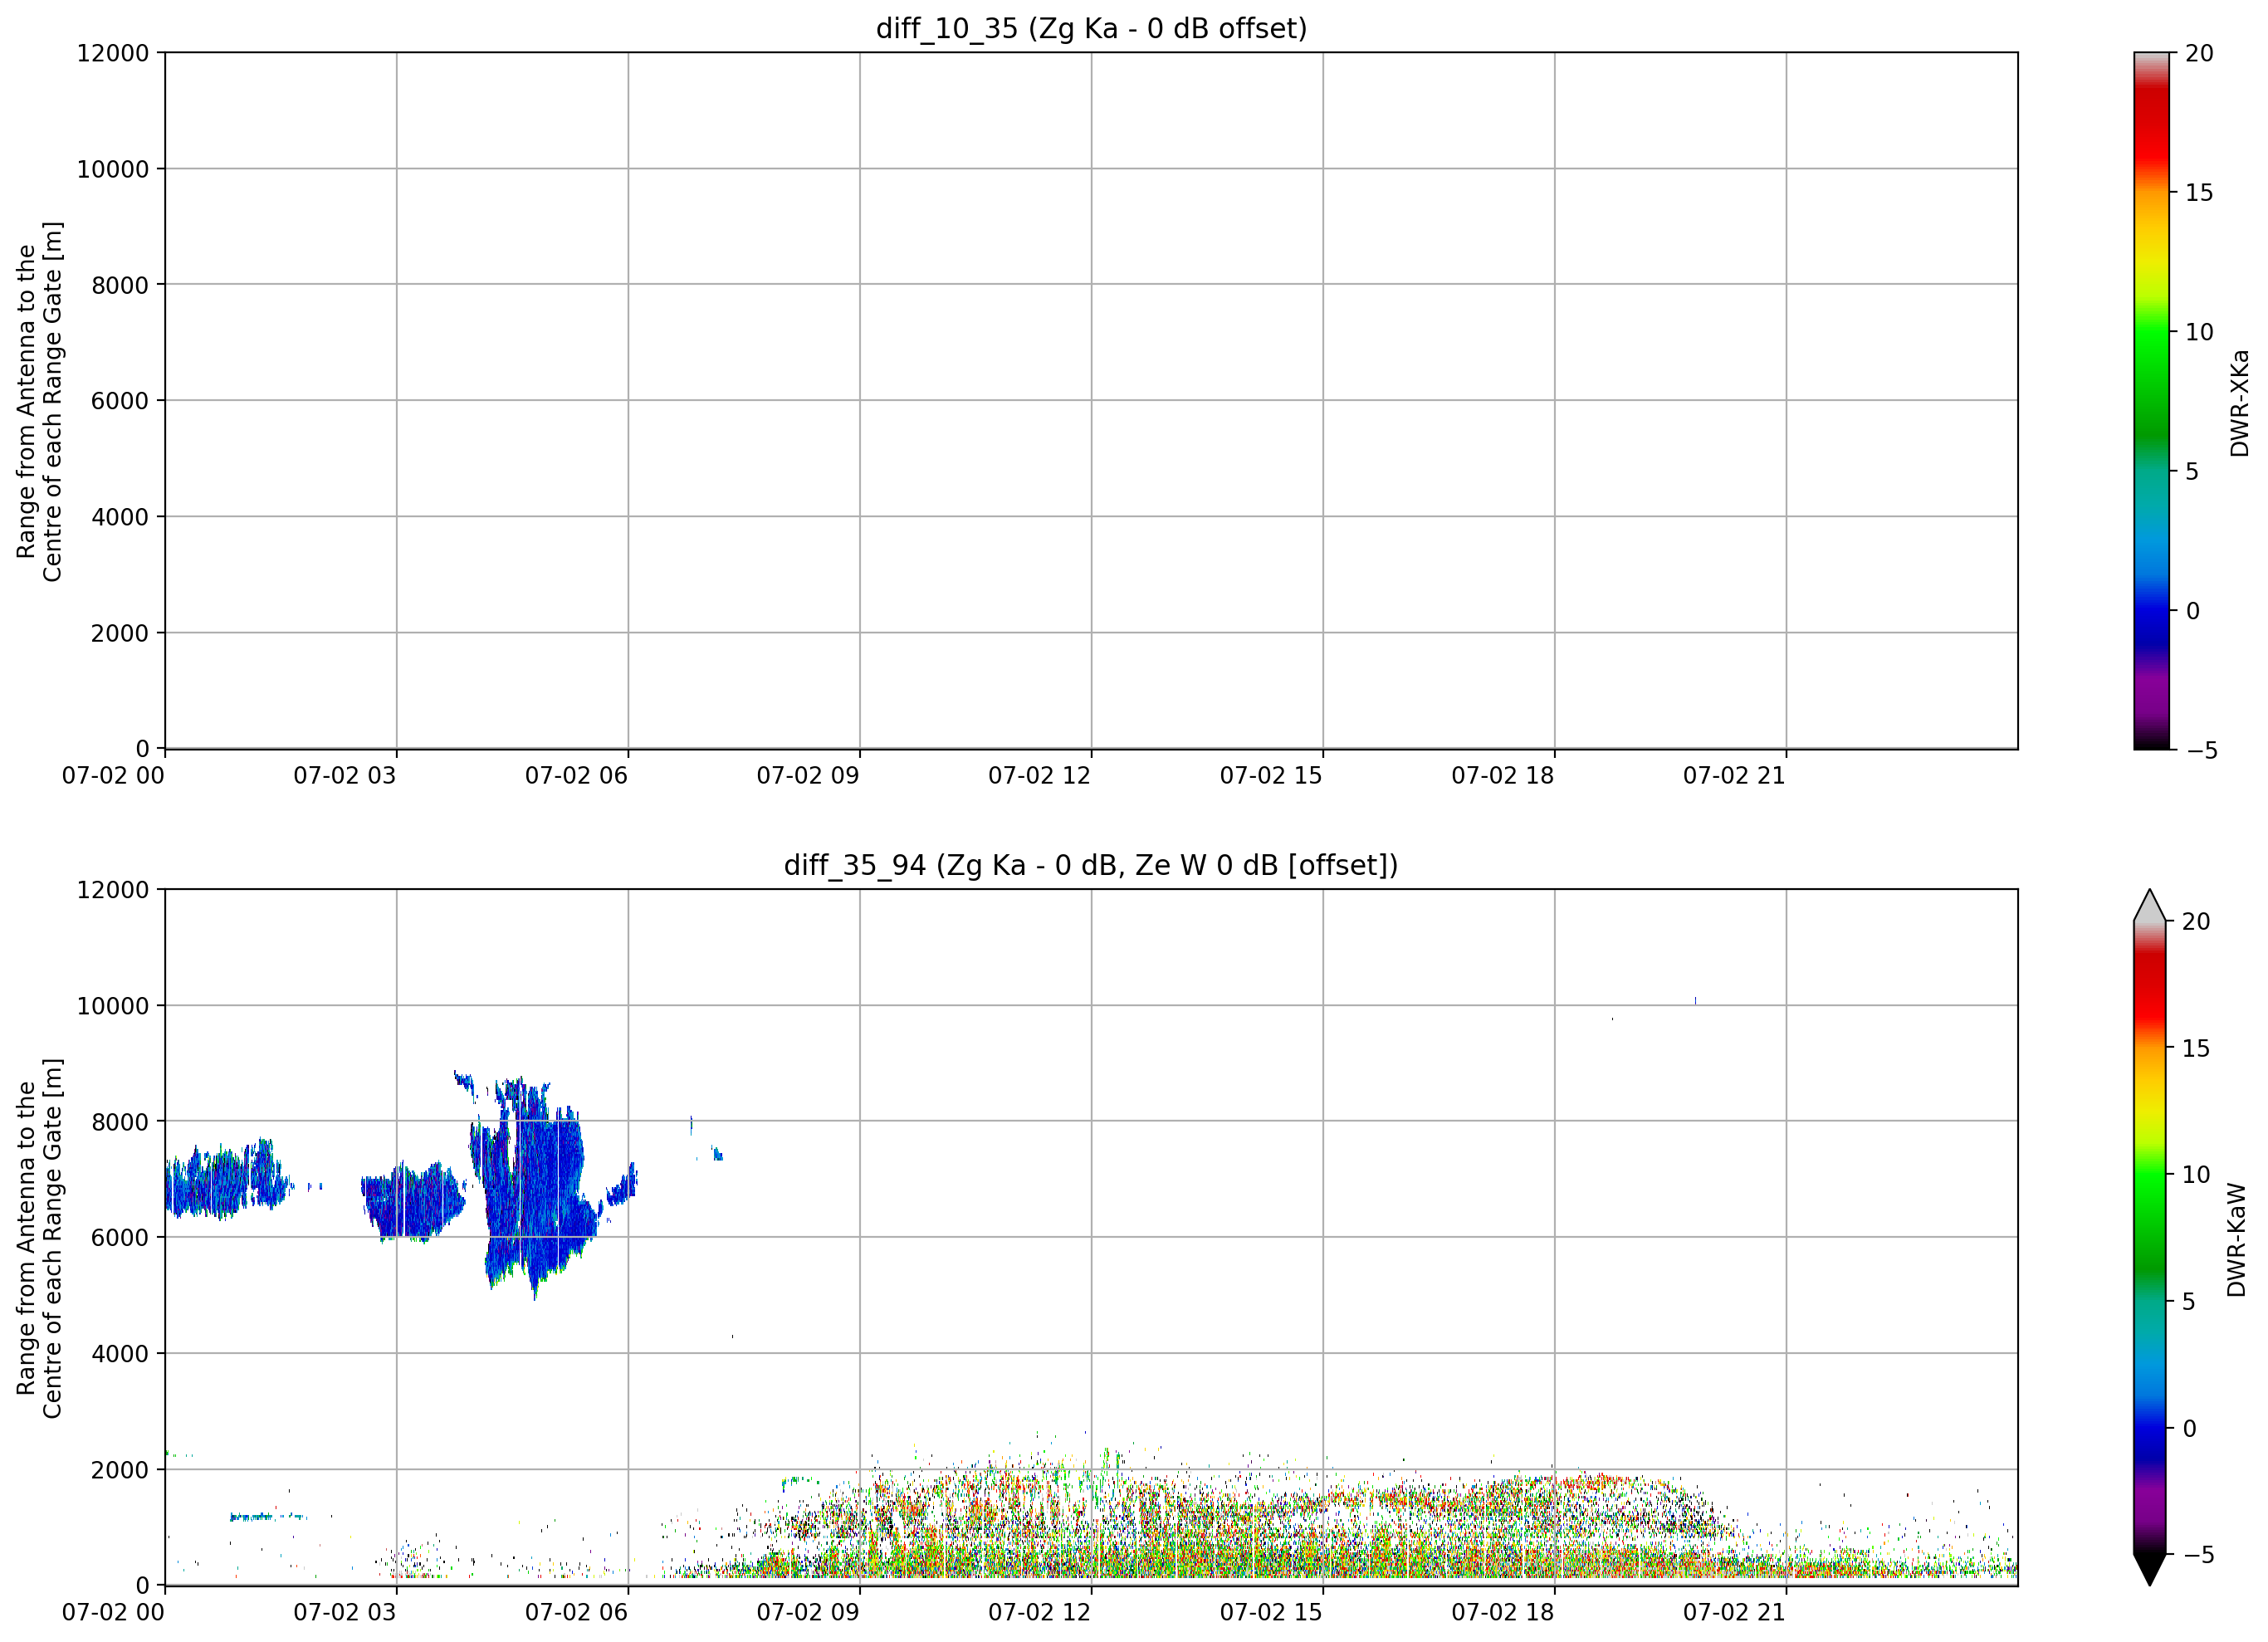This screenshot has height=1642, width=2268.
Task: Click the 0 tick on the bottom colorbar
Action: pos(2189,1429)
